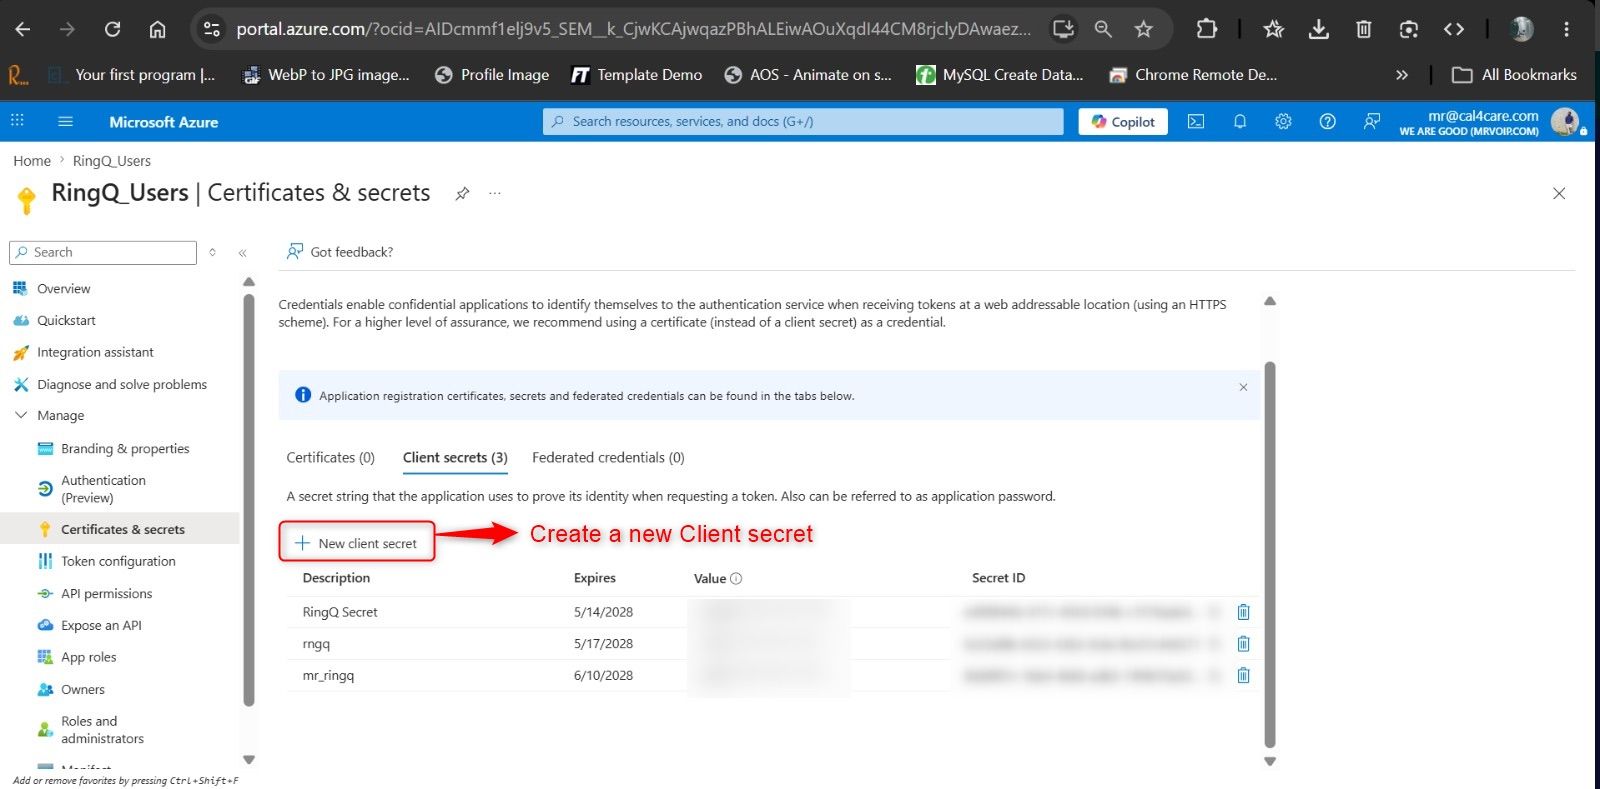The height and width of the screenshot is (789, 1600).
Task: Show hidden bookmarks overflow chevron
Action: (x=1402, y=75)
